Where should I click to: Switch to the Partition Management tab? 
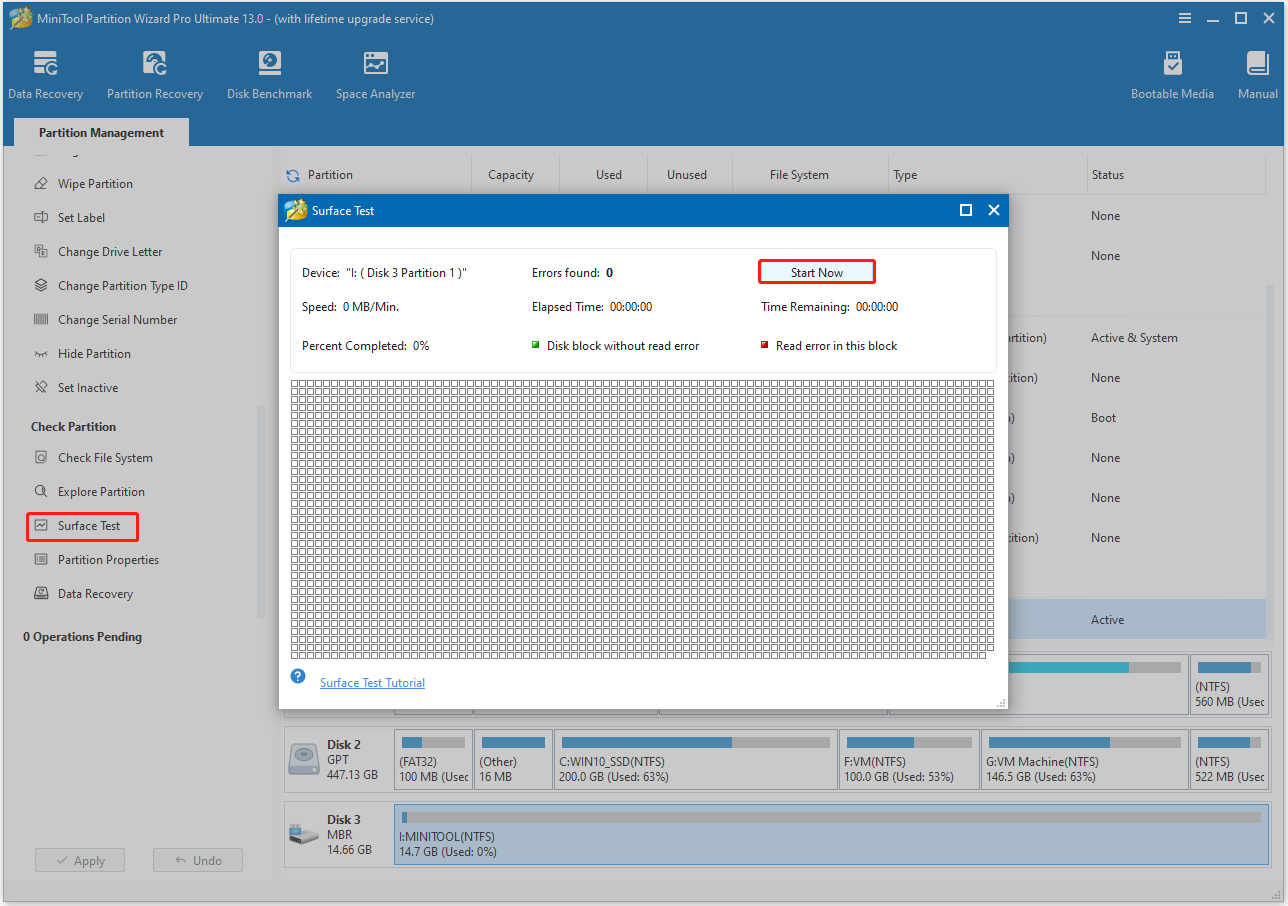tap(100, 132)
